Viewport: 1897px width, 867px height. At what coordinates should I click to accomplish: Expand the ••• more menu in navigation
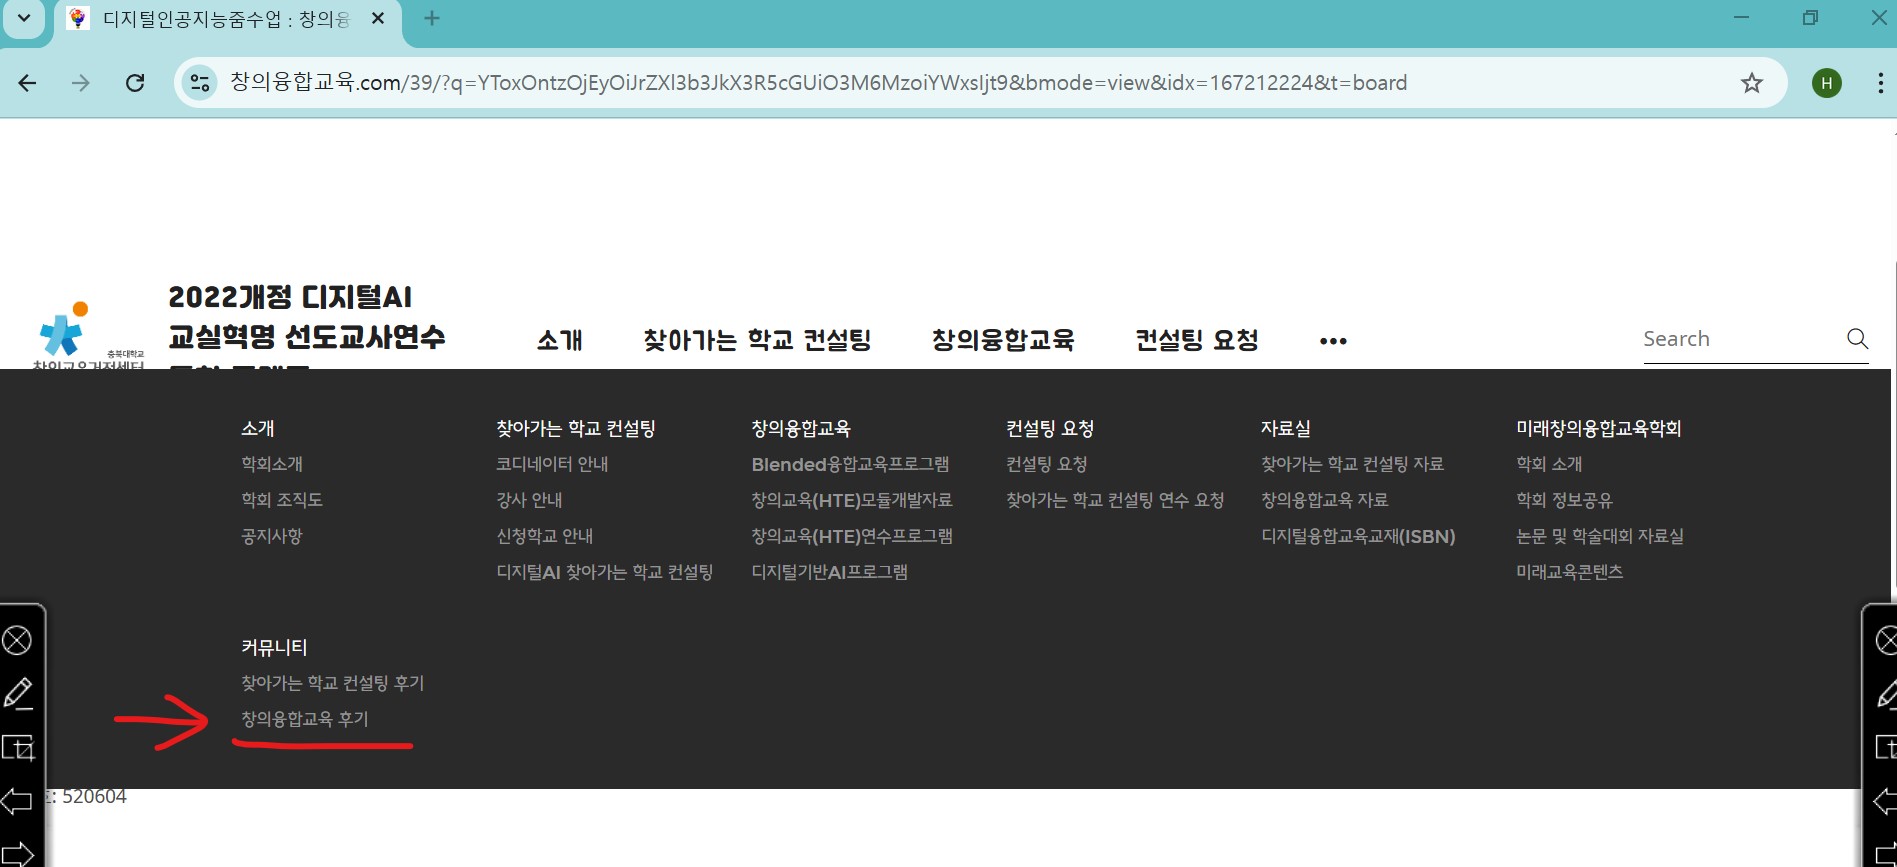[x=1333, y=341]
